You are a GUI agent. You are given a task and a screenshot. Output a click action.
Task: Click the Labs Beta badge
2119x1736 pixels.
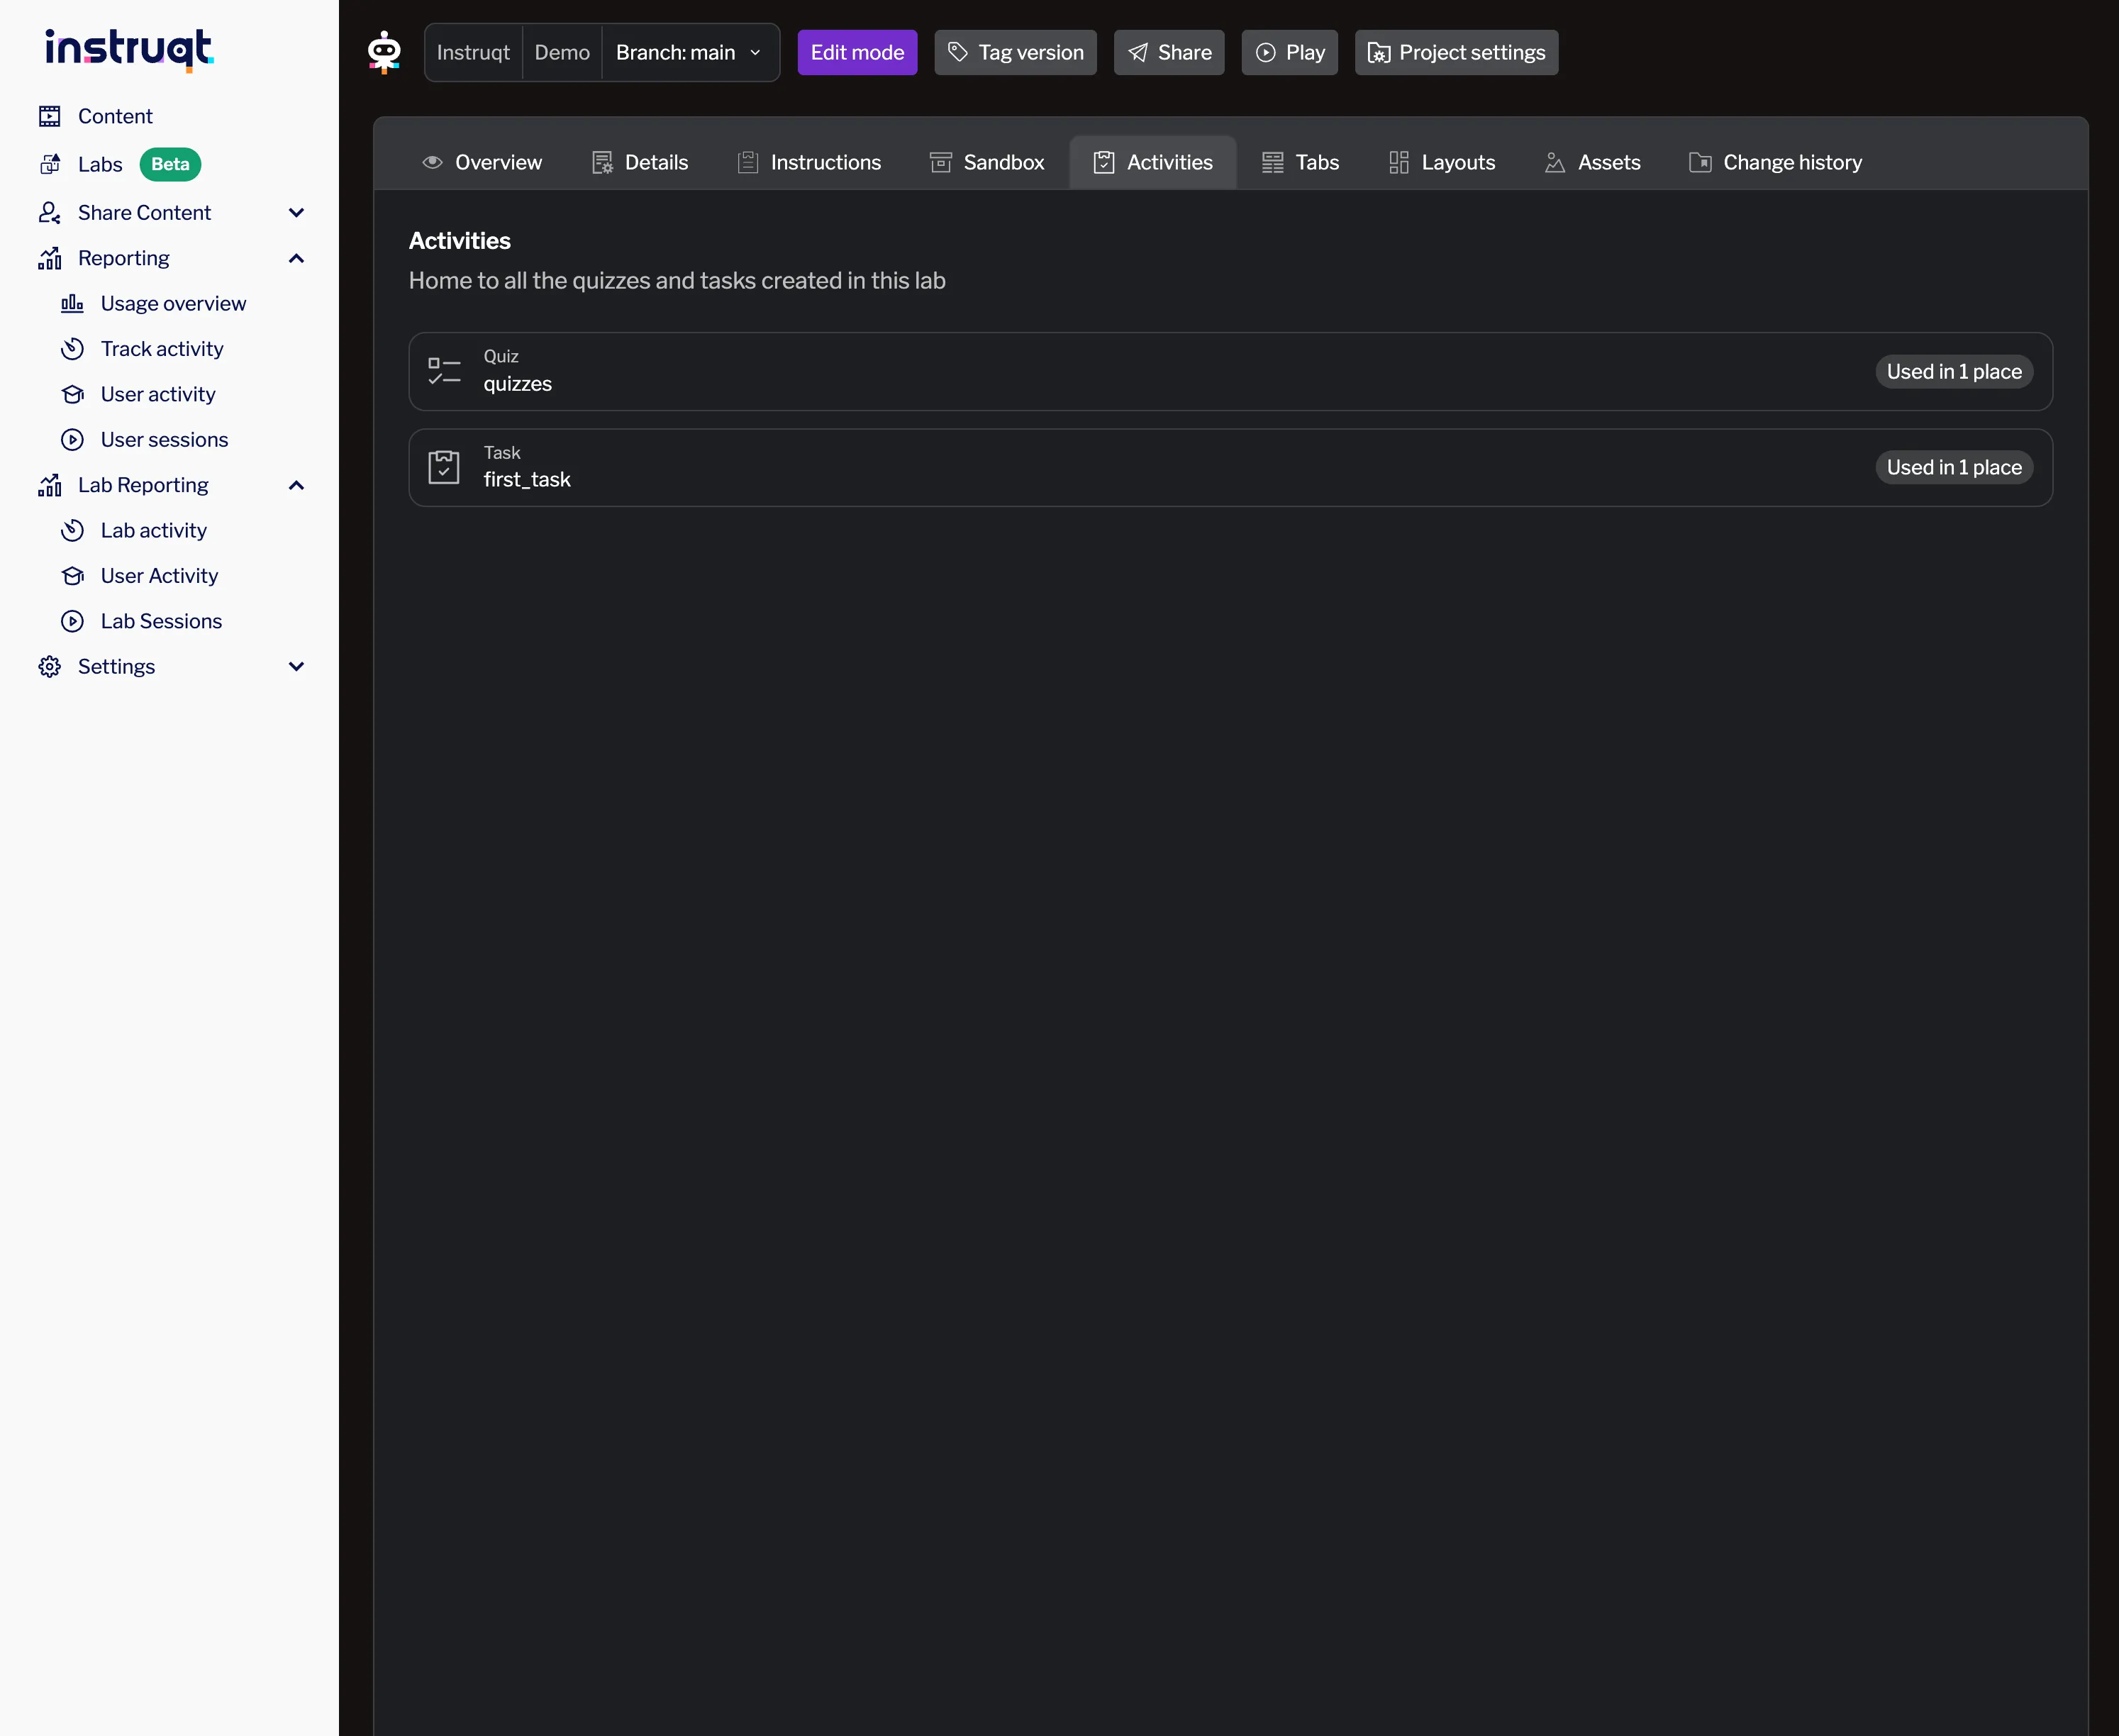[x=170, y=164]
